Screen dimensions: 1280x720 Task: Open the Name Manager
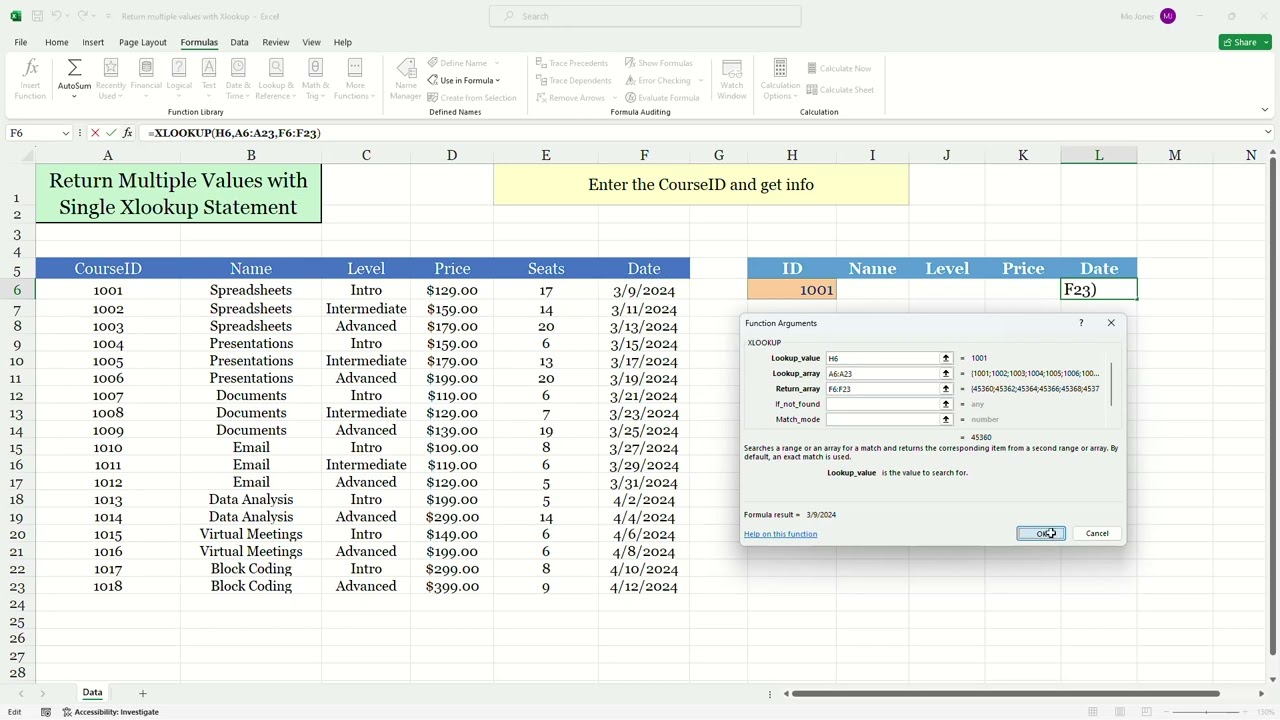coord(405,79)
